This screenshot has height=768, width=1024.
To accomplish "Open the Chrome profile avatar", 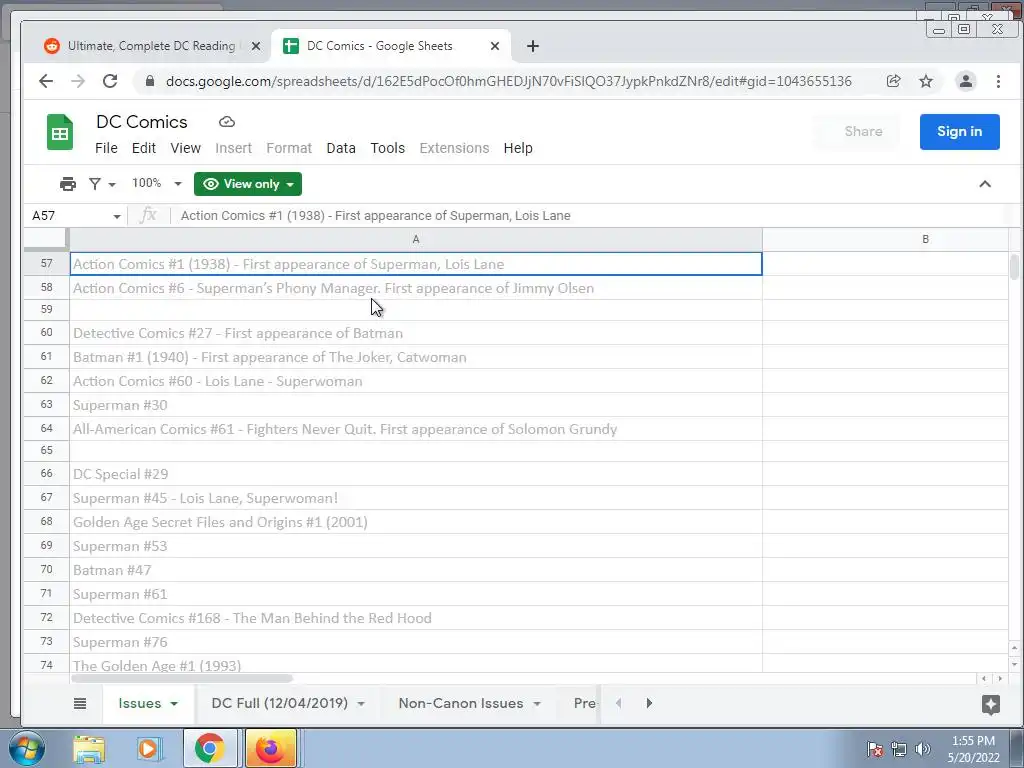I will coord(965,81).
